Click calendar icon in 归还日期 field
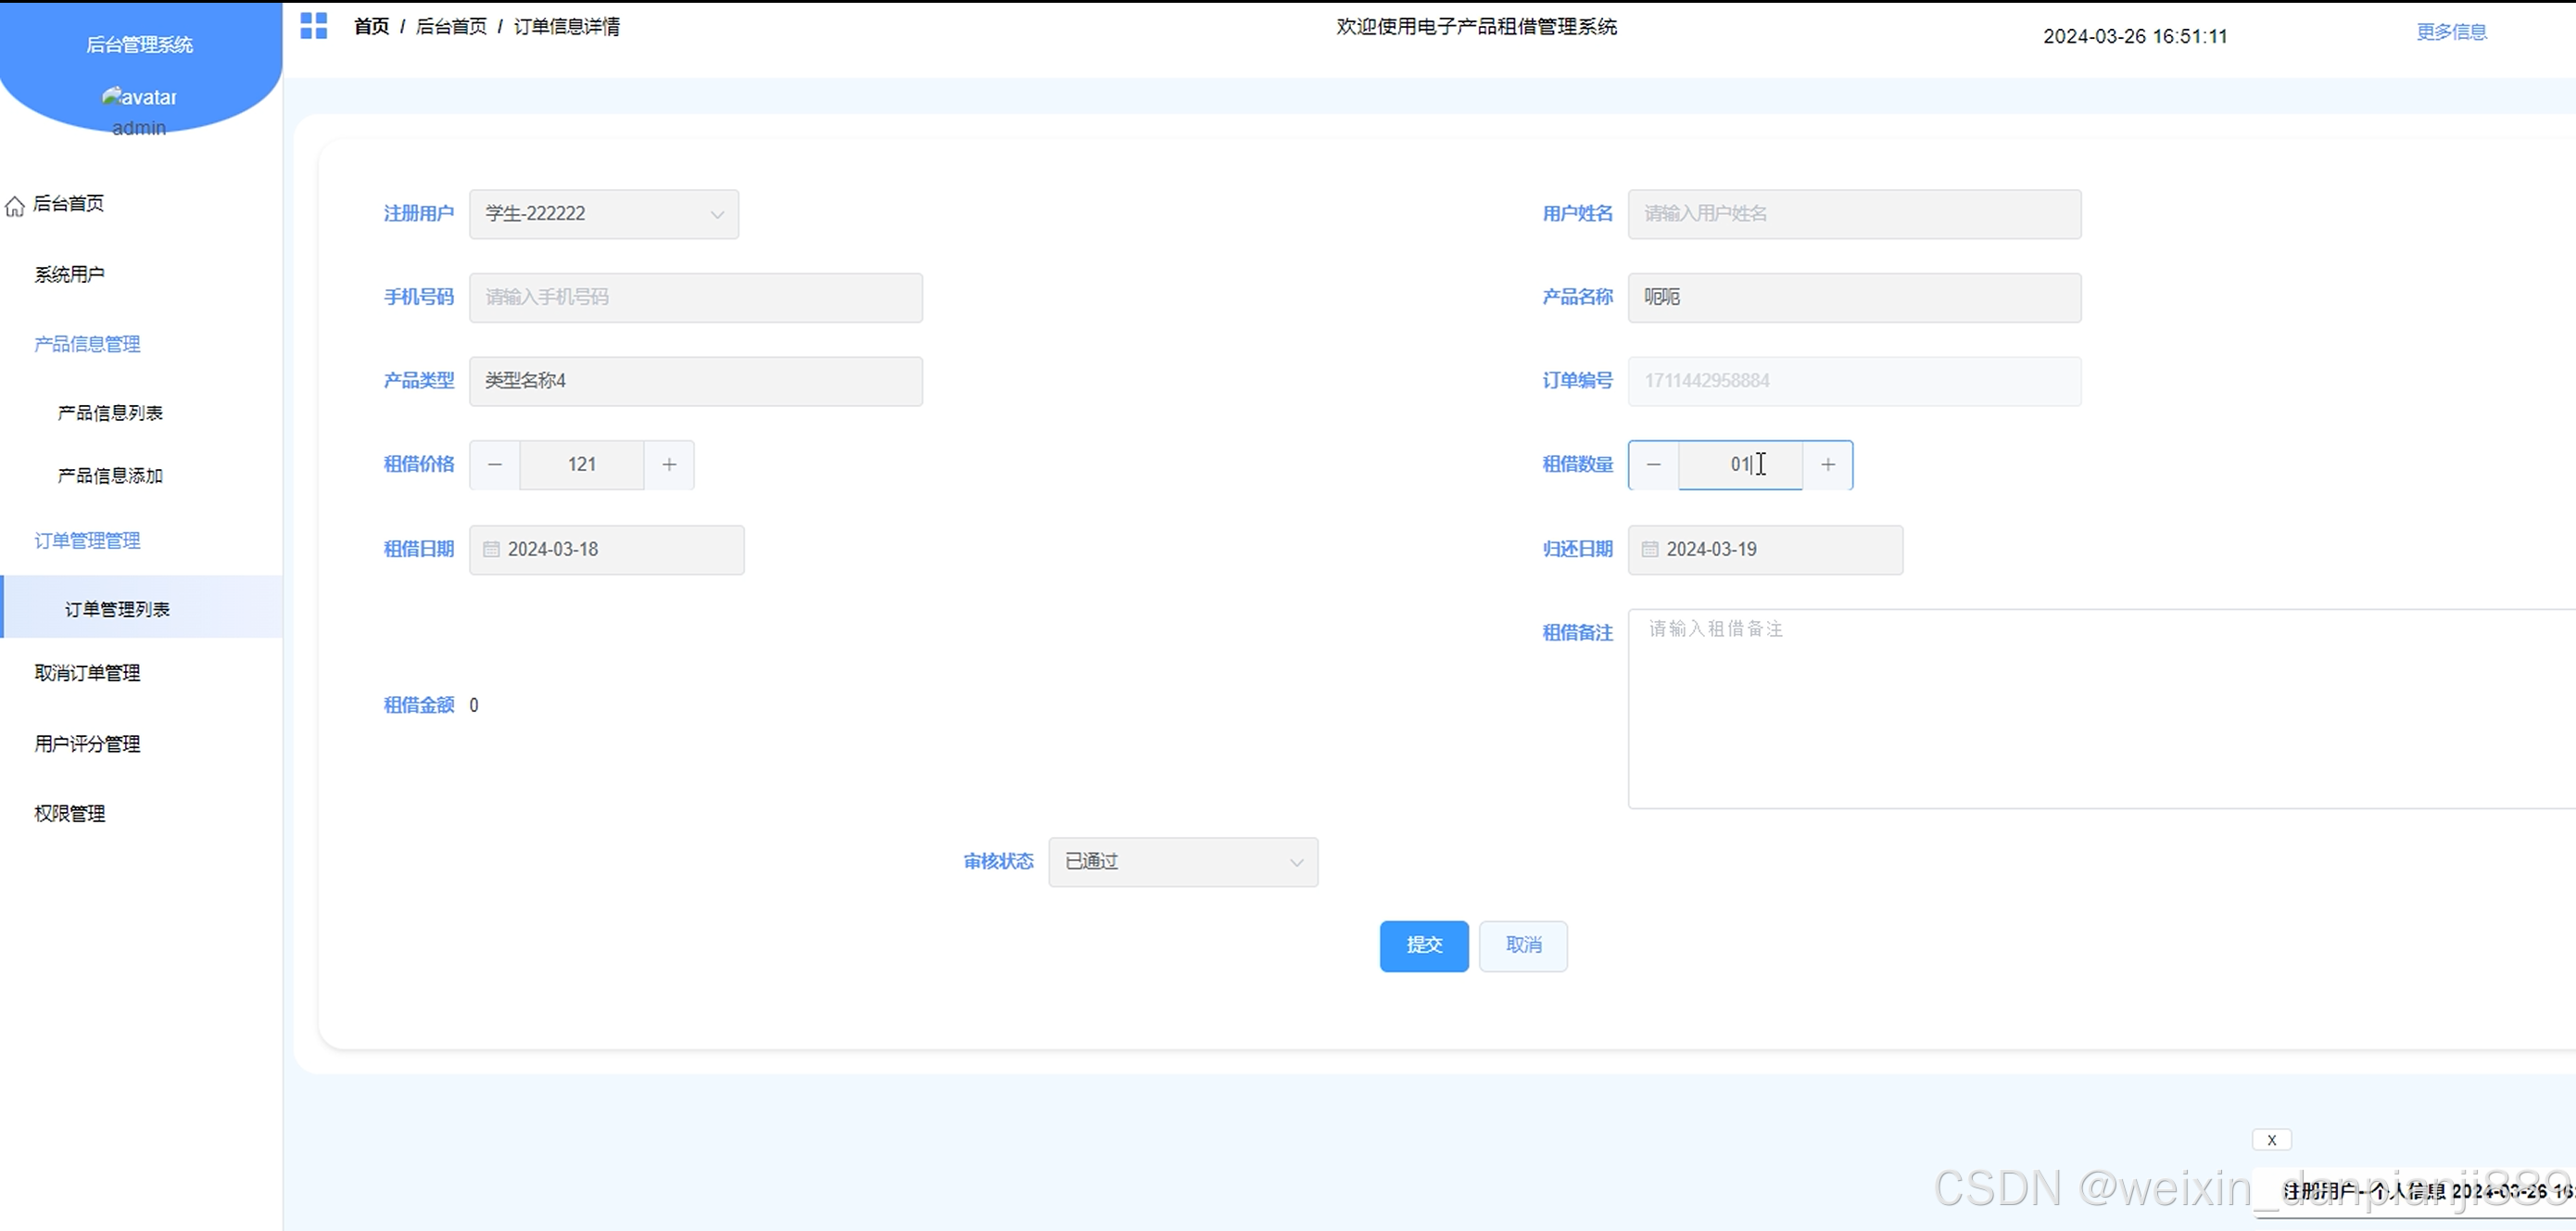This screenshot has width=2576, height=1231. coord(1650,549)
